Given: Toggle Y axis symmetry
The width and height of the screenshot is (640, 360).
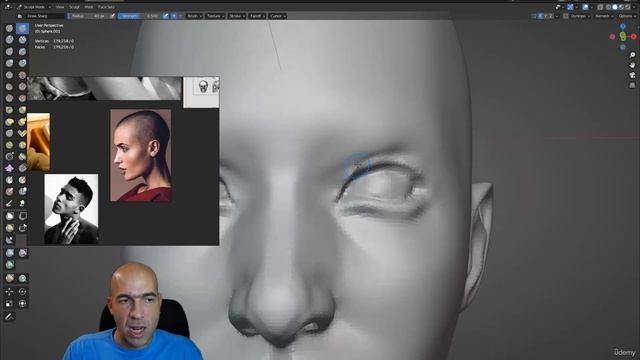Looking at the screenshot, I should pyautogui.click(x=546, y=16).
